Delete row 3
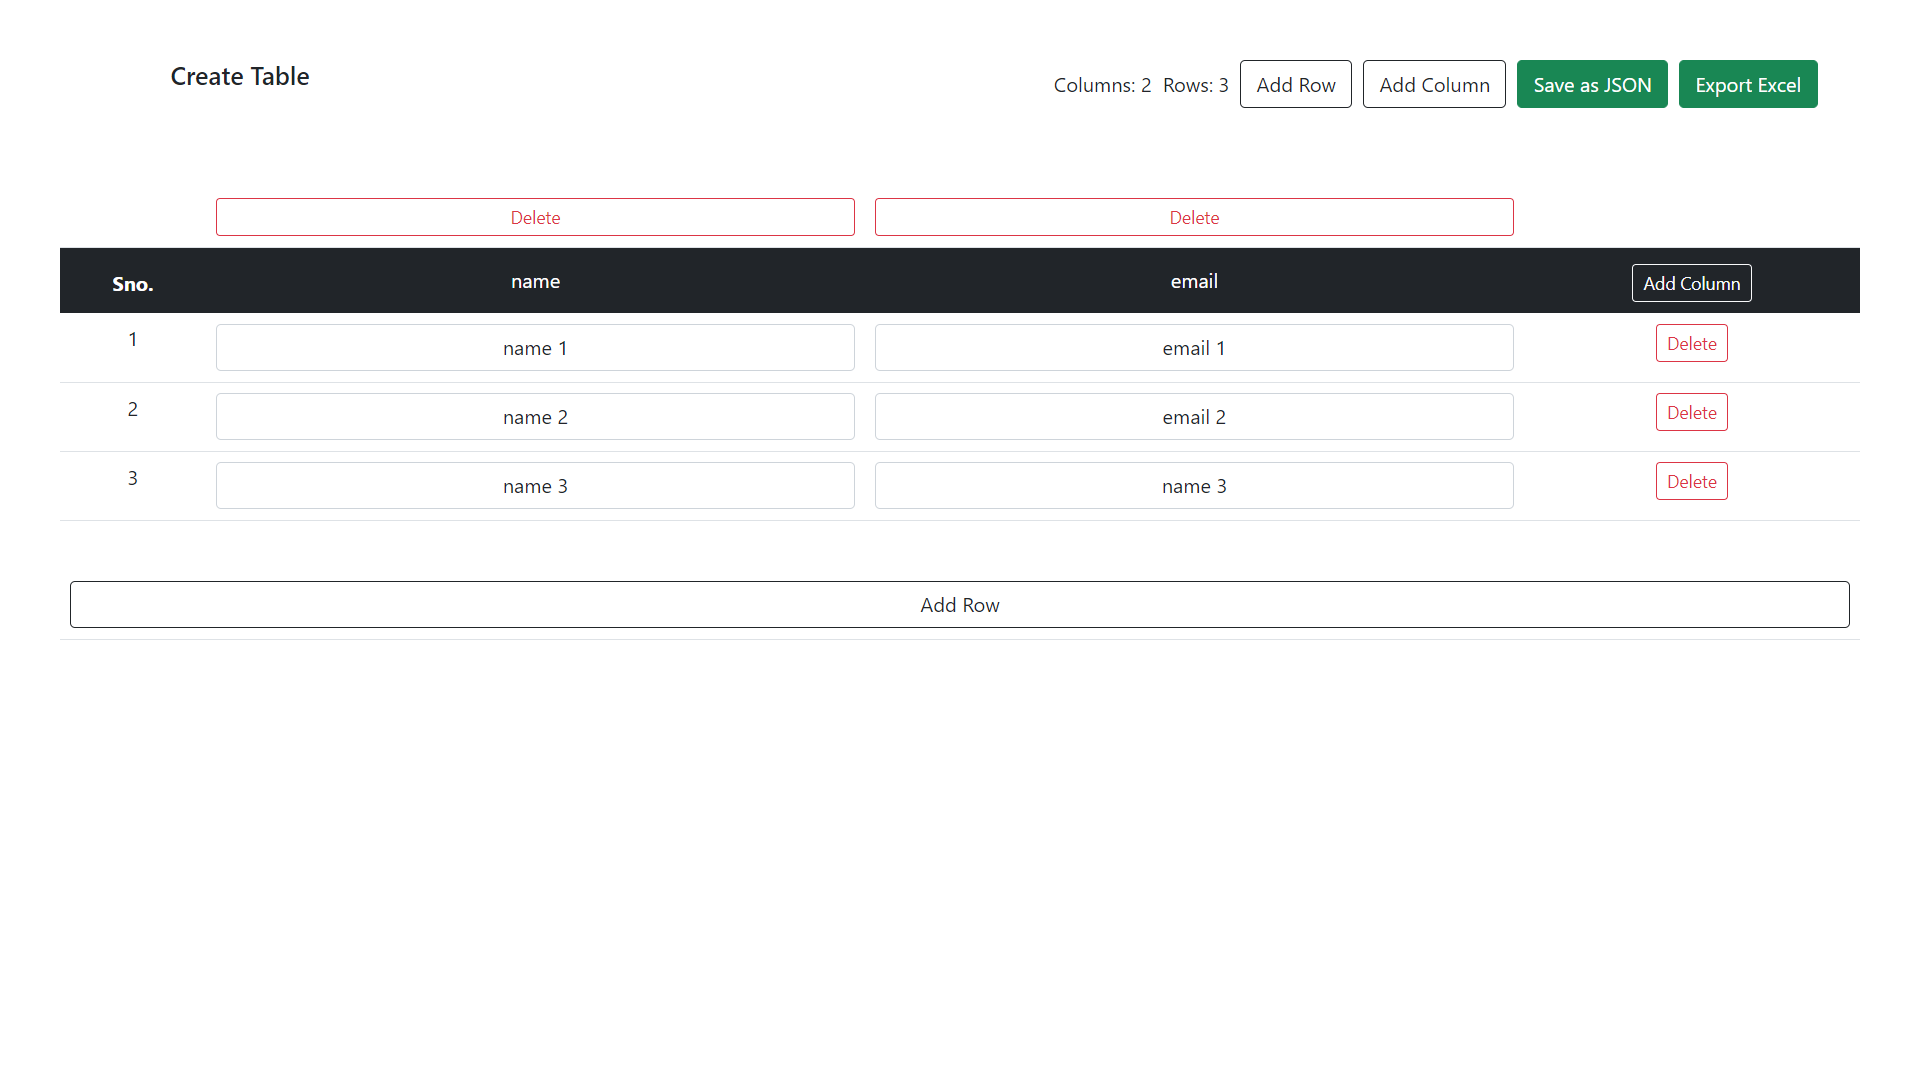Image resolution: width=1920 pixels, height=1080 pixels. 1691,482
